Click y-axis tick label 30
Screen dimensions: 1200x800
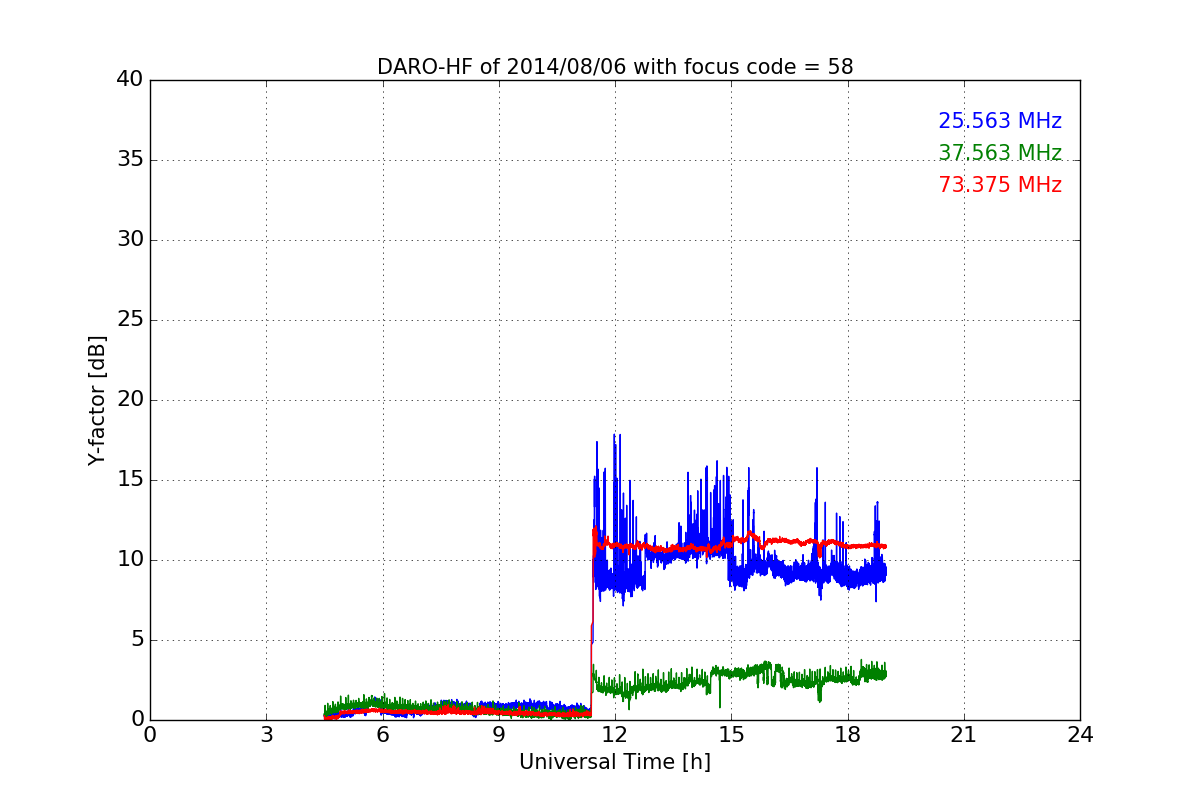[x=128, y=240]
